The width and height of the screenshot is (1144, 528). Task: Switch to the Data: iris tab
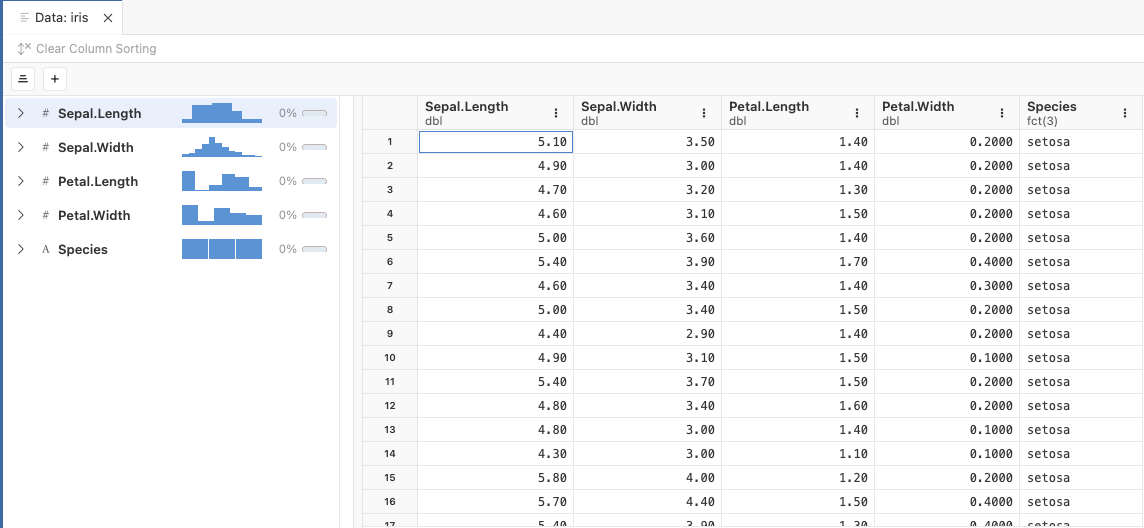pos(62,18)
